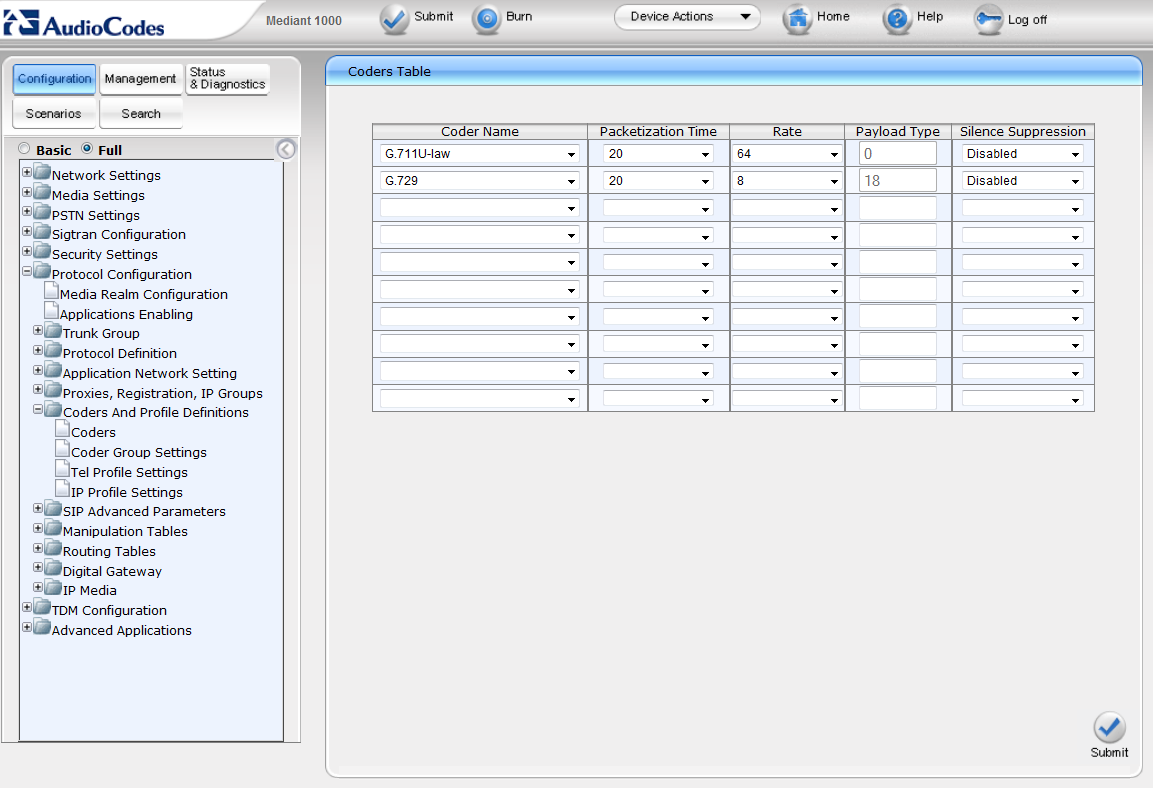The width and height of the screenshot is (1153, 788).
Task: Click the Home house icon
Action: point(797,19)
